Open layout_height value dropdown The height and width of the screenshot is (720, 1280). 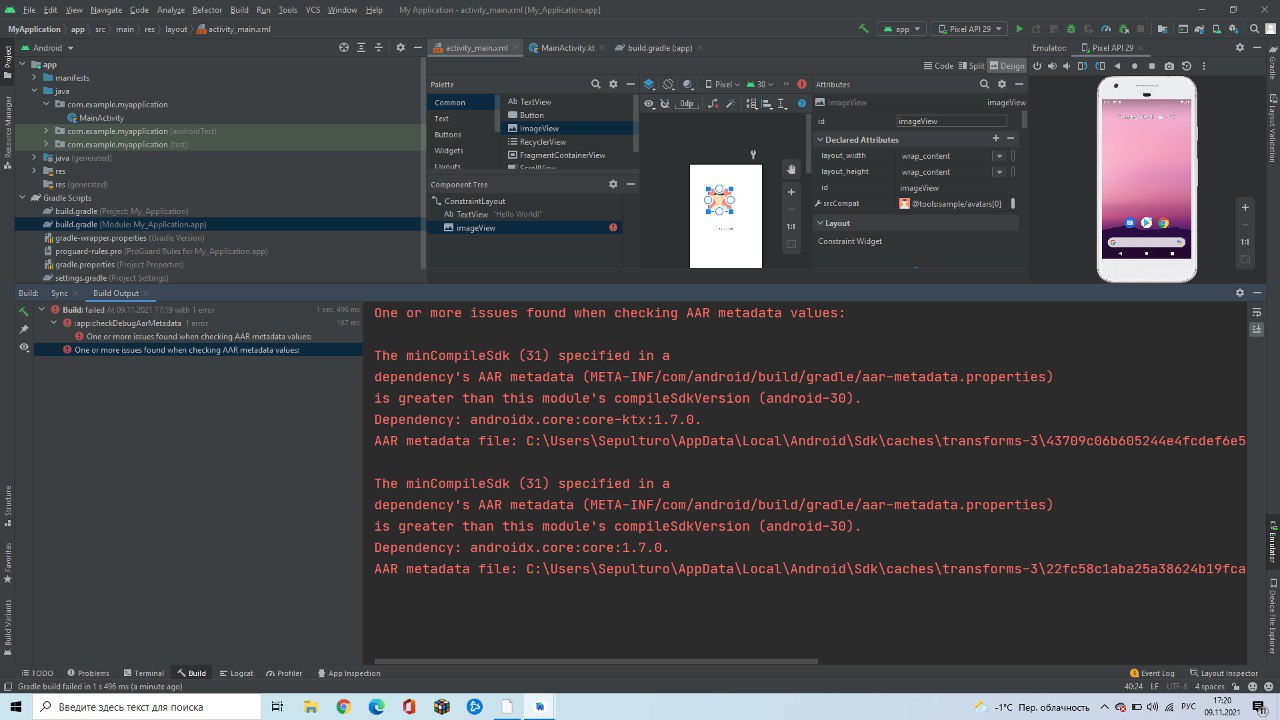[998, 172]
